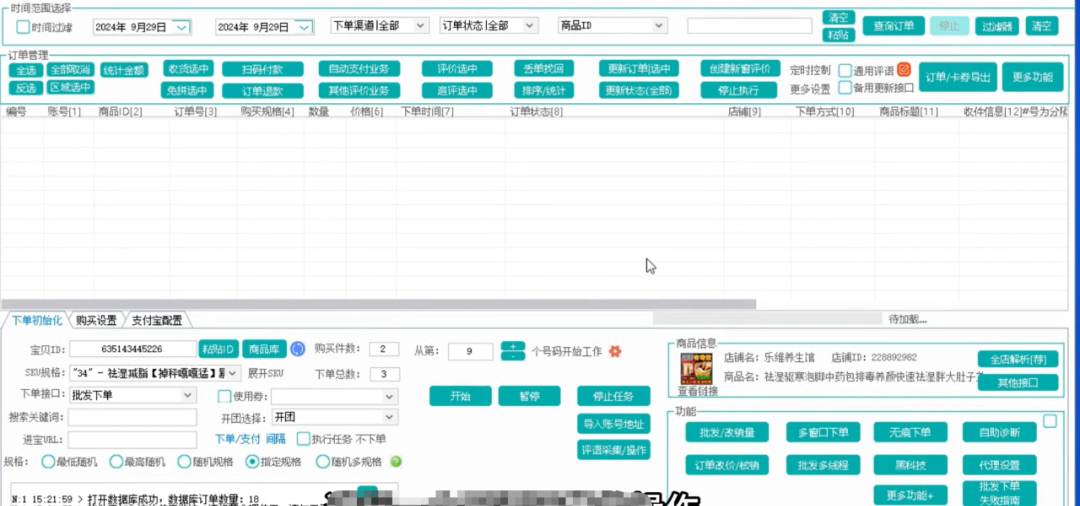
Task: Click the 订单状态[8] column header
Action: pyautogui.click(x=537, y=111)
